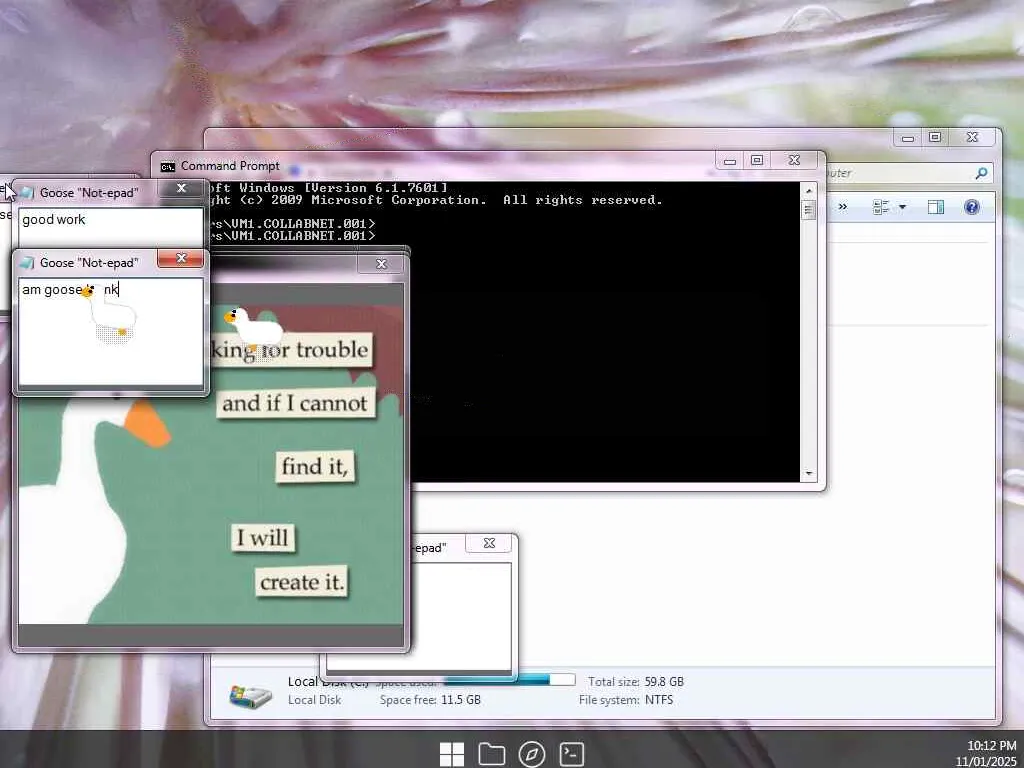Launch the compass browser icon on taskbar

(x=532, y=754)
